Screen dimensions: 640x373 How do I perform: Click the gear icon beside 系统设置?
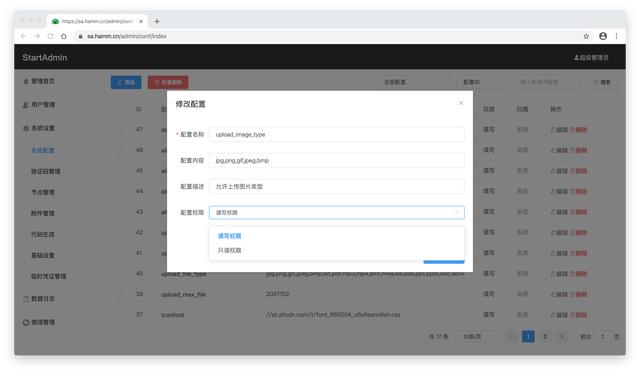[x=26, y=128]
